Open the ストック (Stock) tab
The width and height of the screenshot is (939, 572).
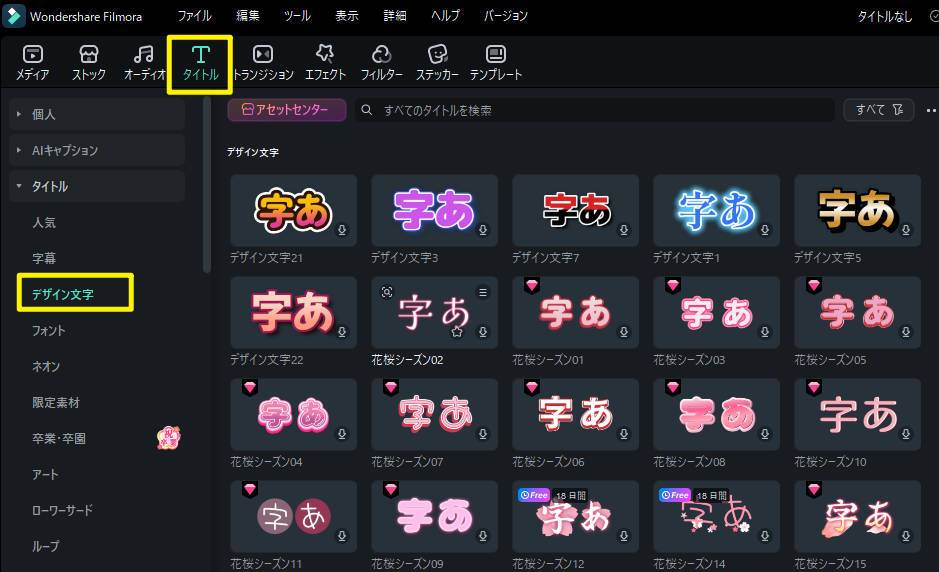point(89,63)
